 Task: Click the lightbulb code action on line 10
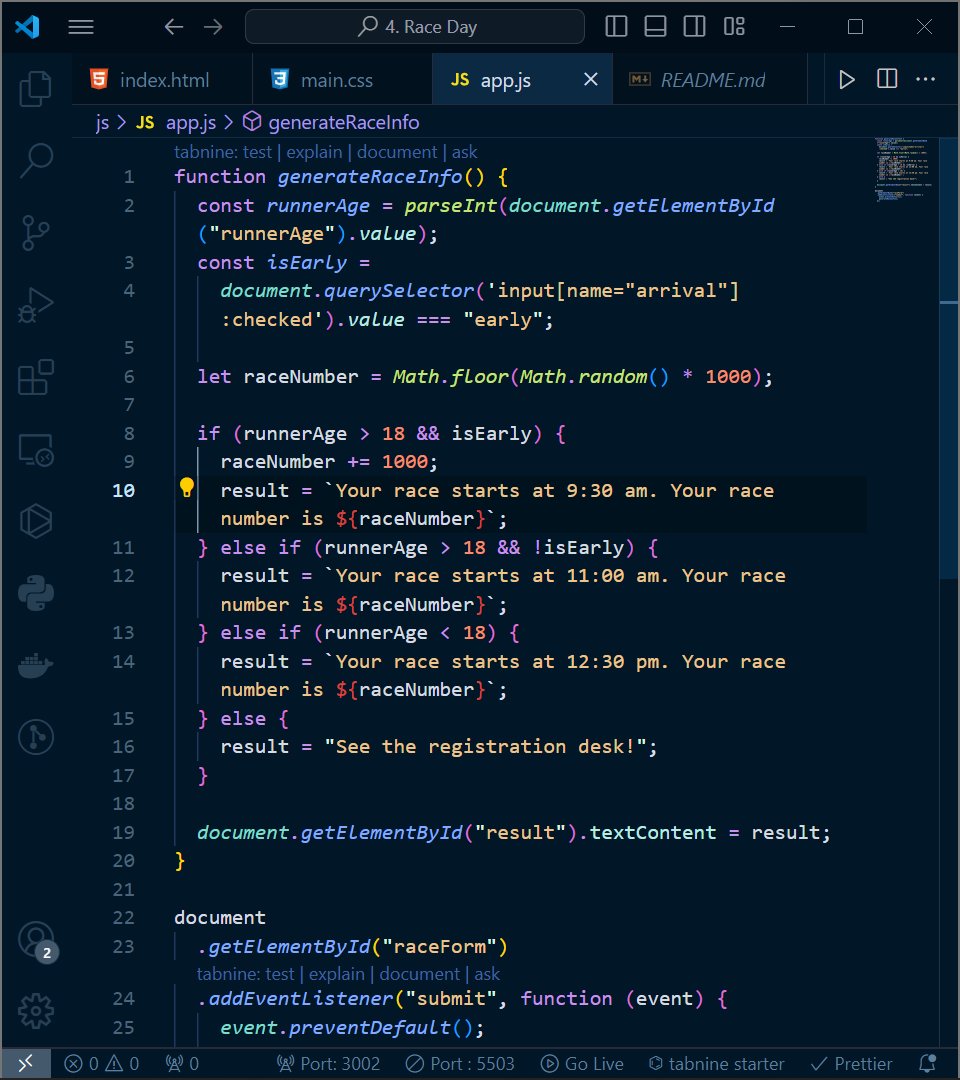pyautogui.click(x=186, y=488)
